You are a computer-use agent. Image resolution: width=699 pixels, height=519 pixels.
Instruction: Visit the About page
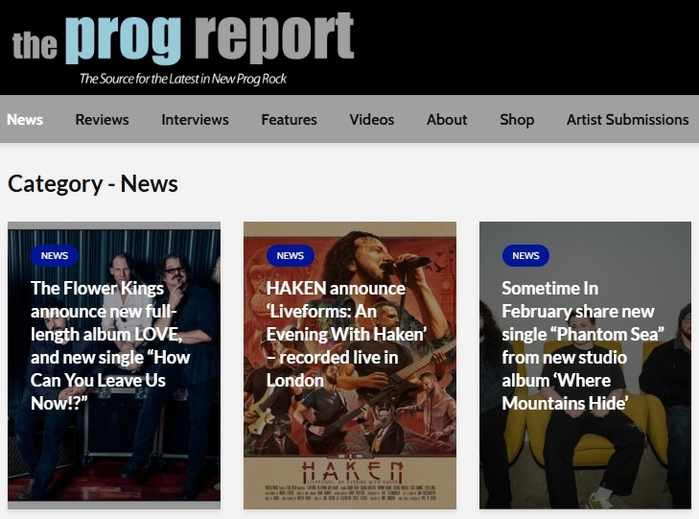(447, 119)
